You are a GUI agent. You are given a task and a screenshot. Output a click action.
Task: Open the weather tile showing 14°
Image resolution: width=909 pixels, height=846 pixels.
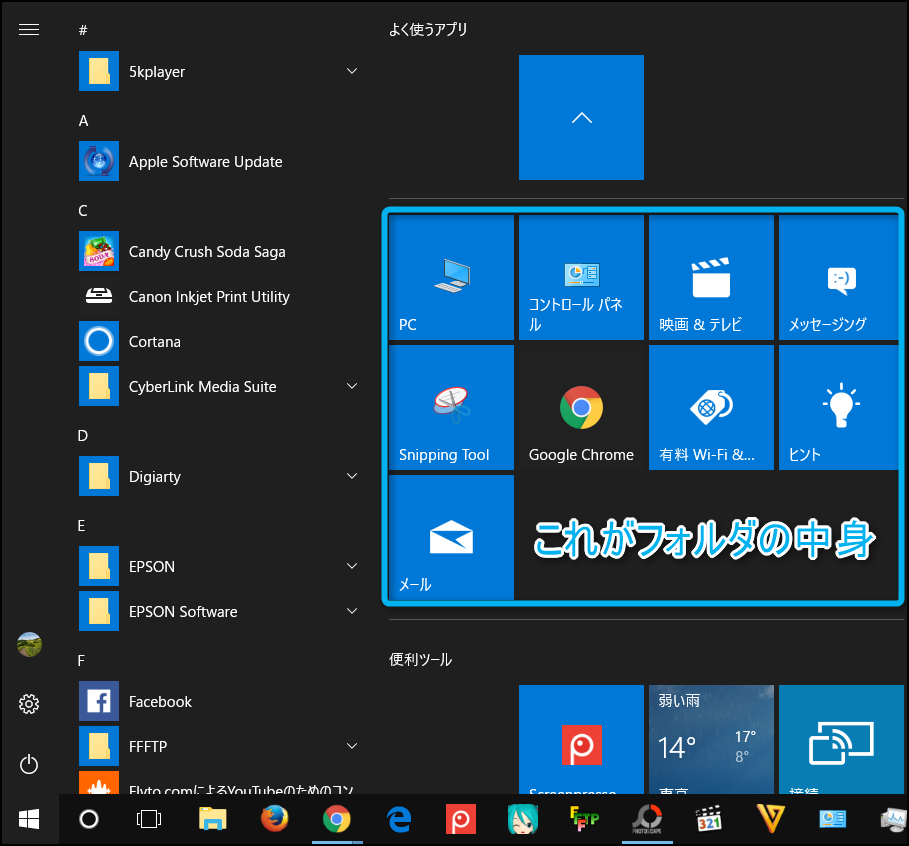(x=711, y=740)
